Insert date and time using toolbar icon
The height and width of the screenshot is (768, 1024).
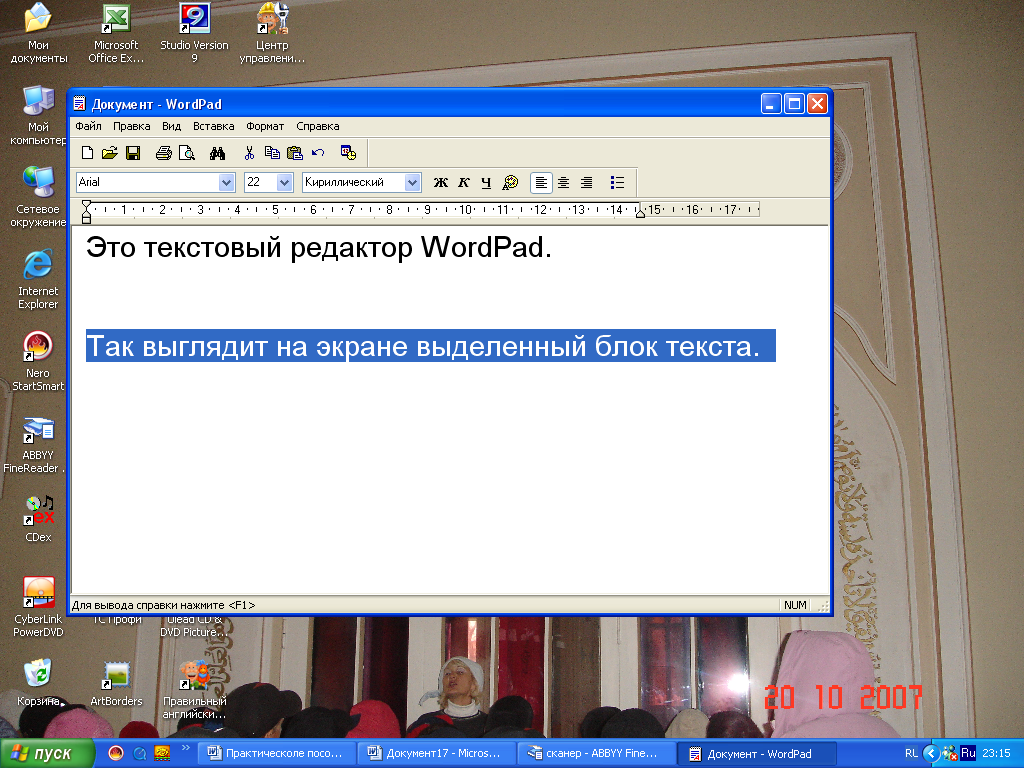(x=348, y=153)
